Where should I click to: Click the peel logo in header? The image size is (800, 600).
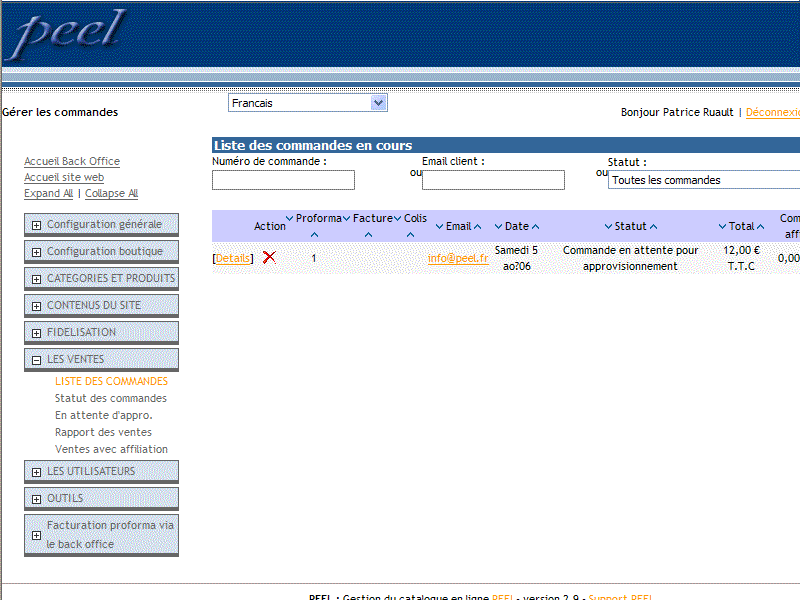(x=68, y=34)
